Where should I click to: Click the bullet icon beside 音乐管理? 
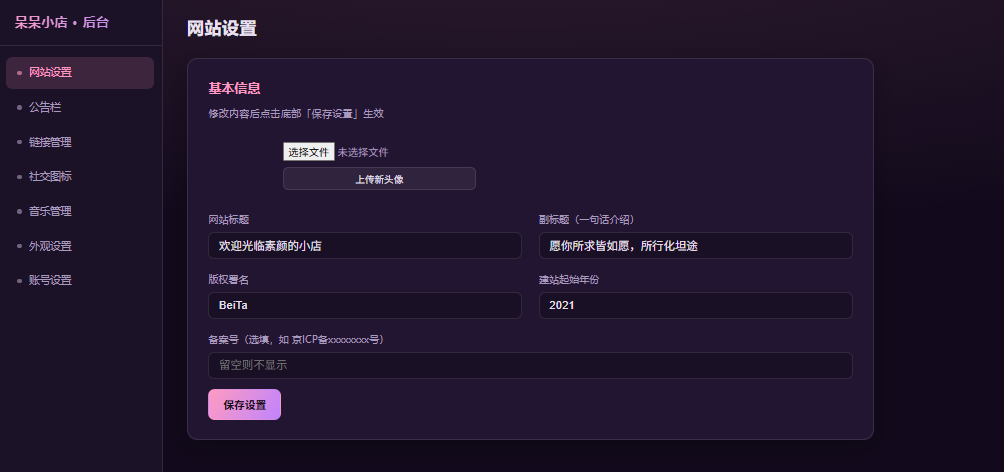coord(19,211)
